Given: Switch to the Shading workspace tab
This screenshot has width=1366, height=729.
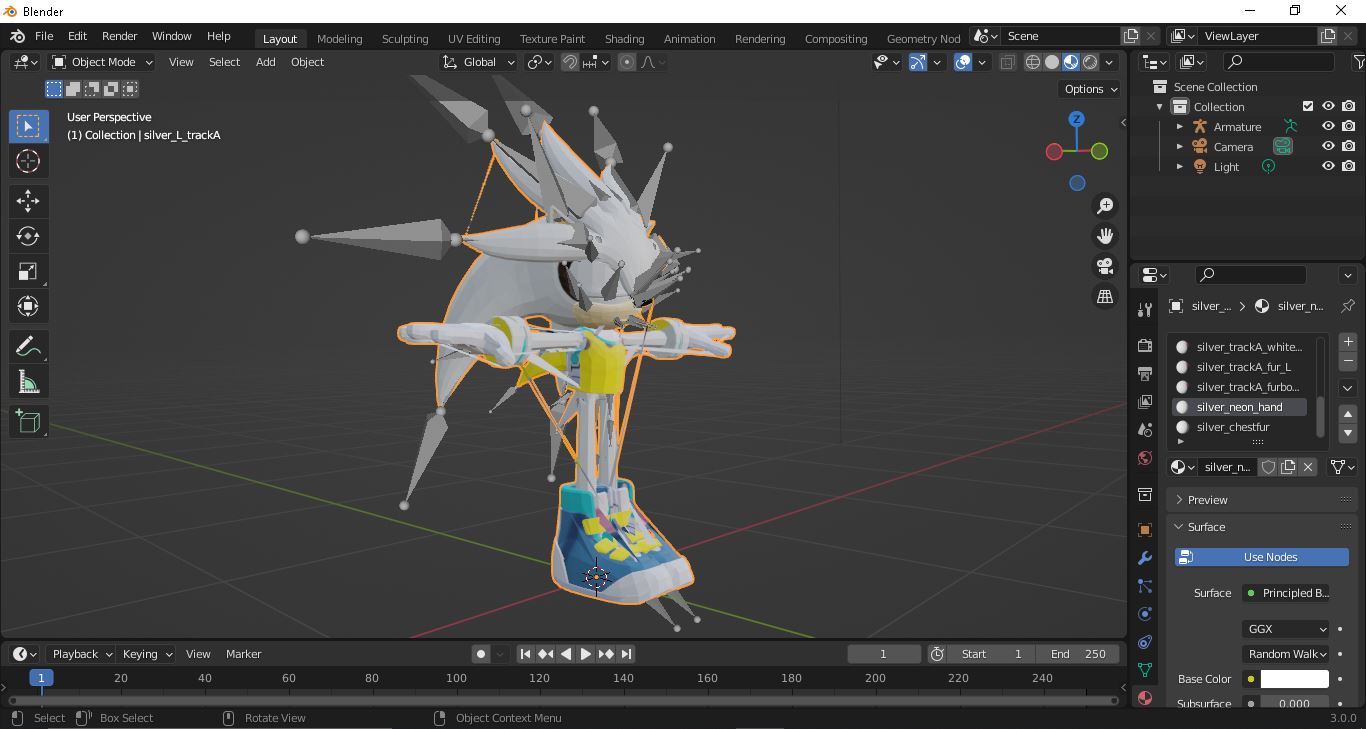Looking at the screenshot, I should point(624,39).
